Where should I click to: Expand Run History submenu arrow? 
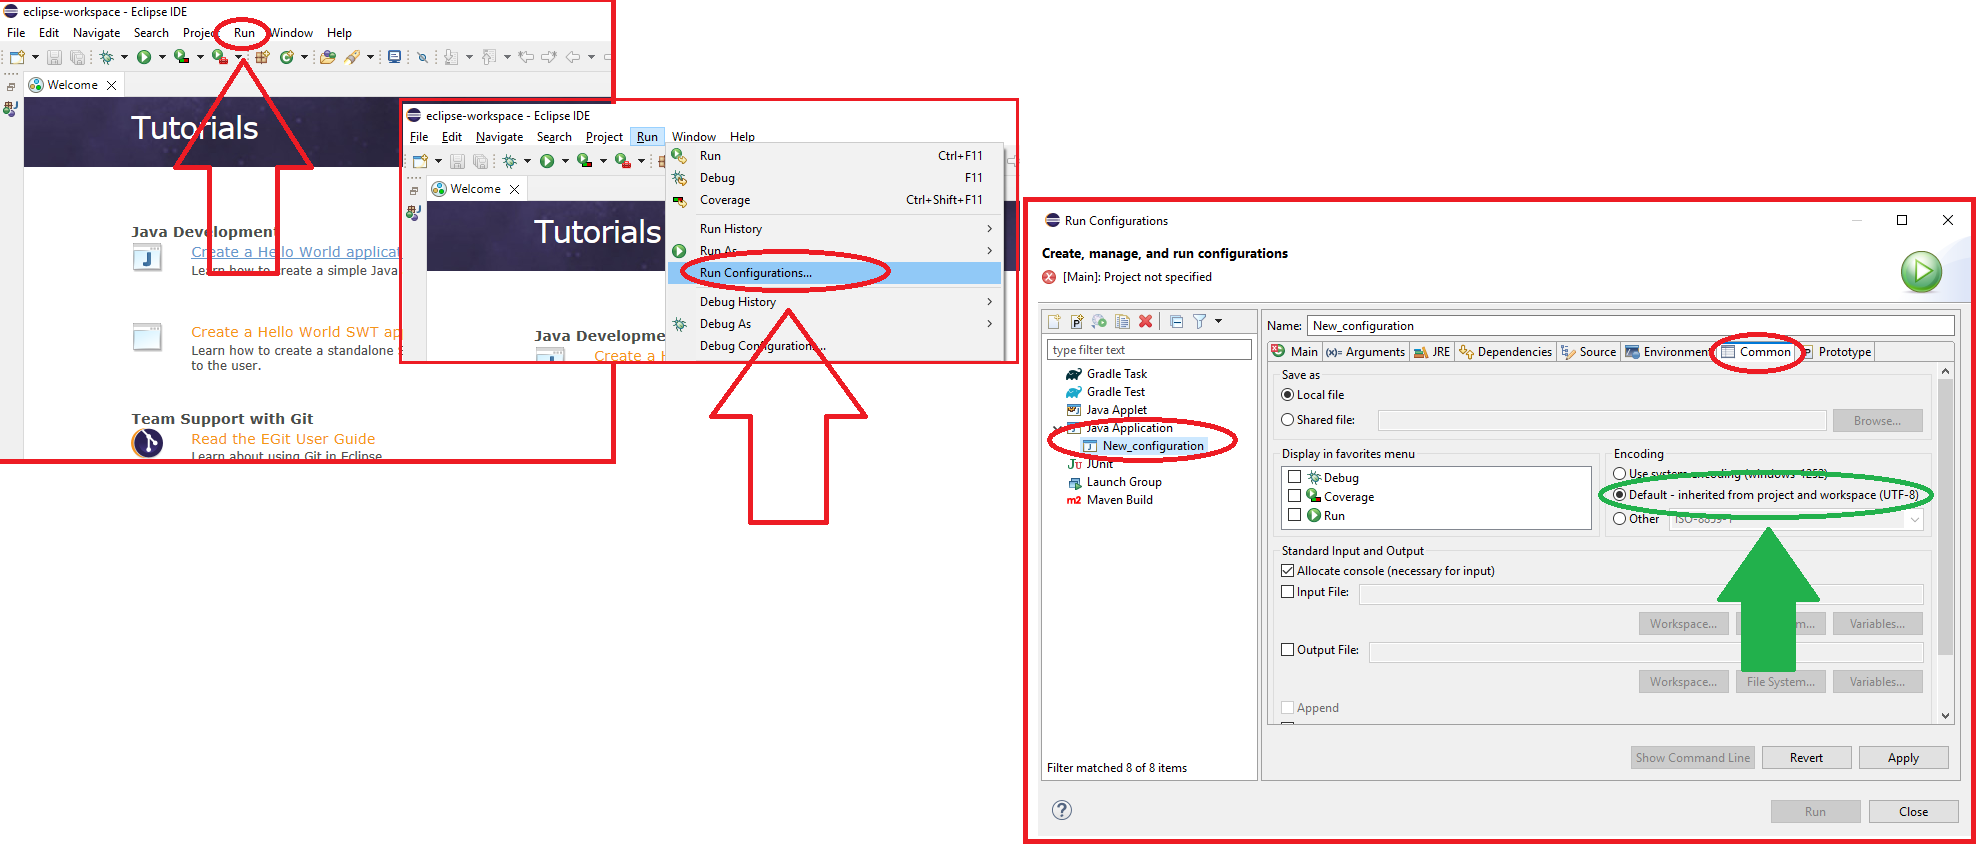click(990, 229)
